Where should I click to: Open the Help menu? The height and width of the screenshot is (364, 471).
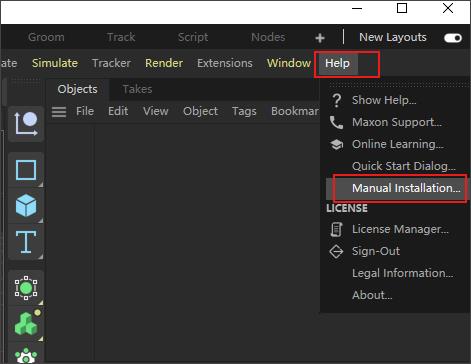tap(337, 63)
